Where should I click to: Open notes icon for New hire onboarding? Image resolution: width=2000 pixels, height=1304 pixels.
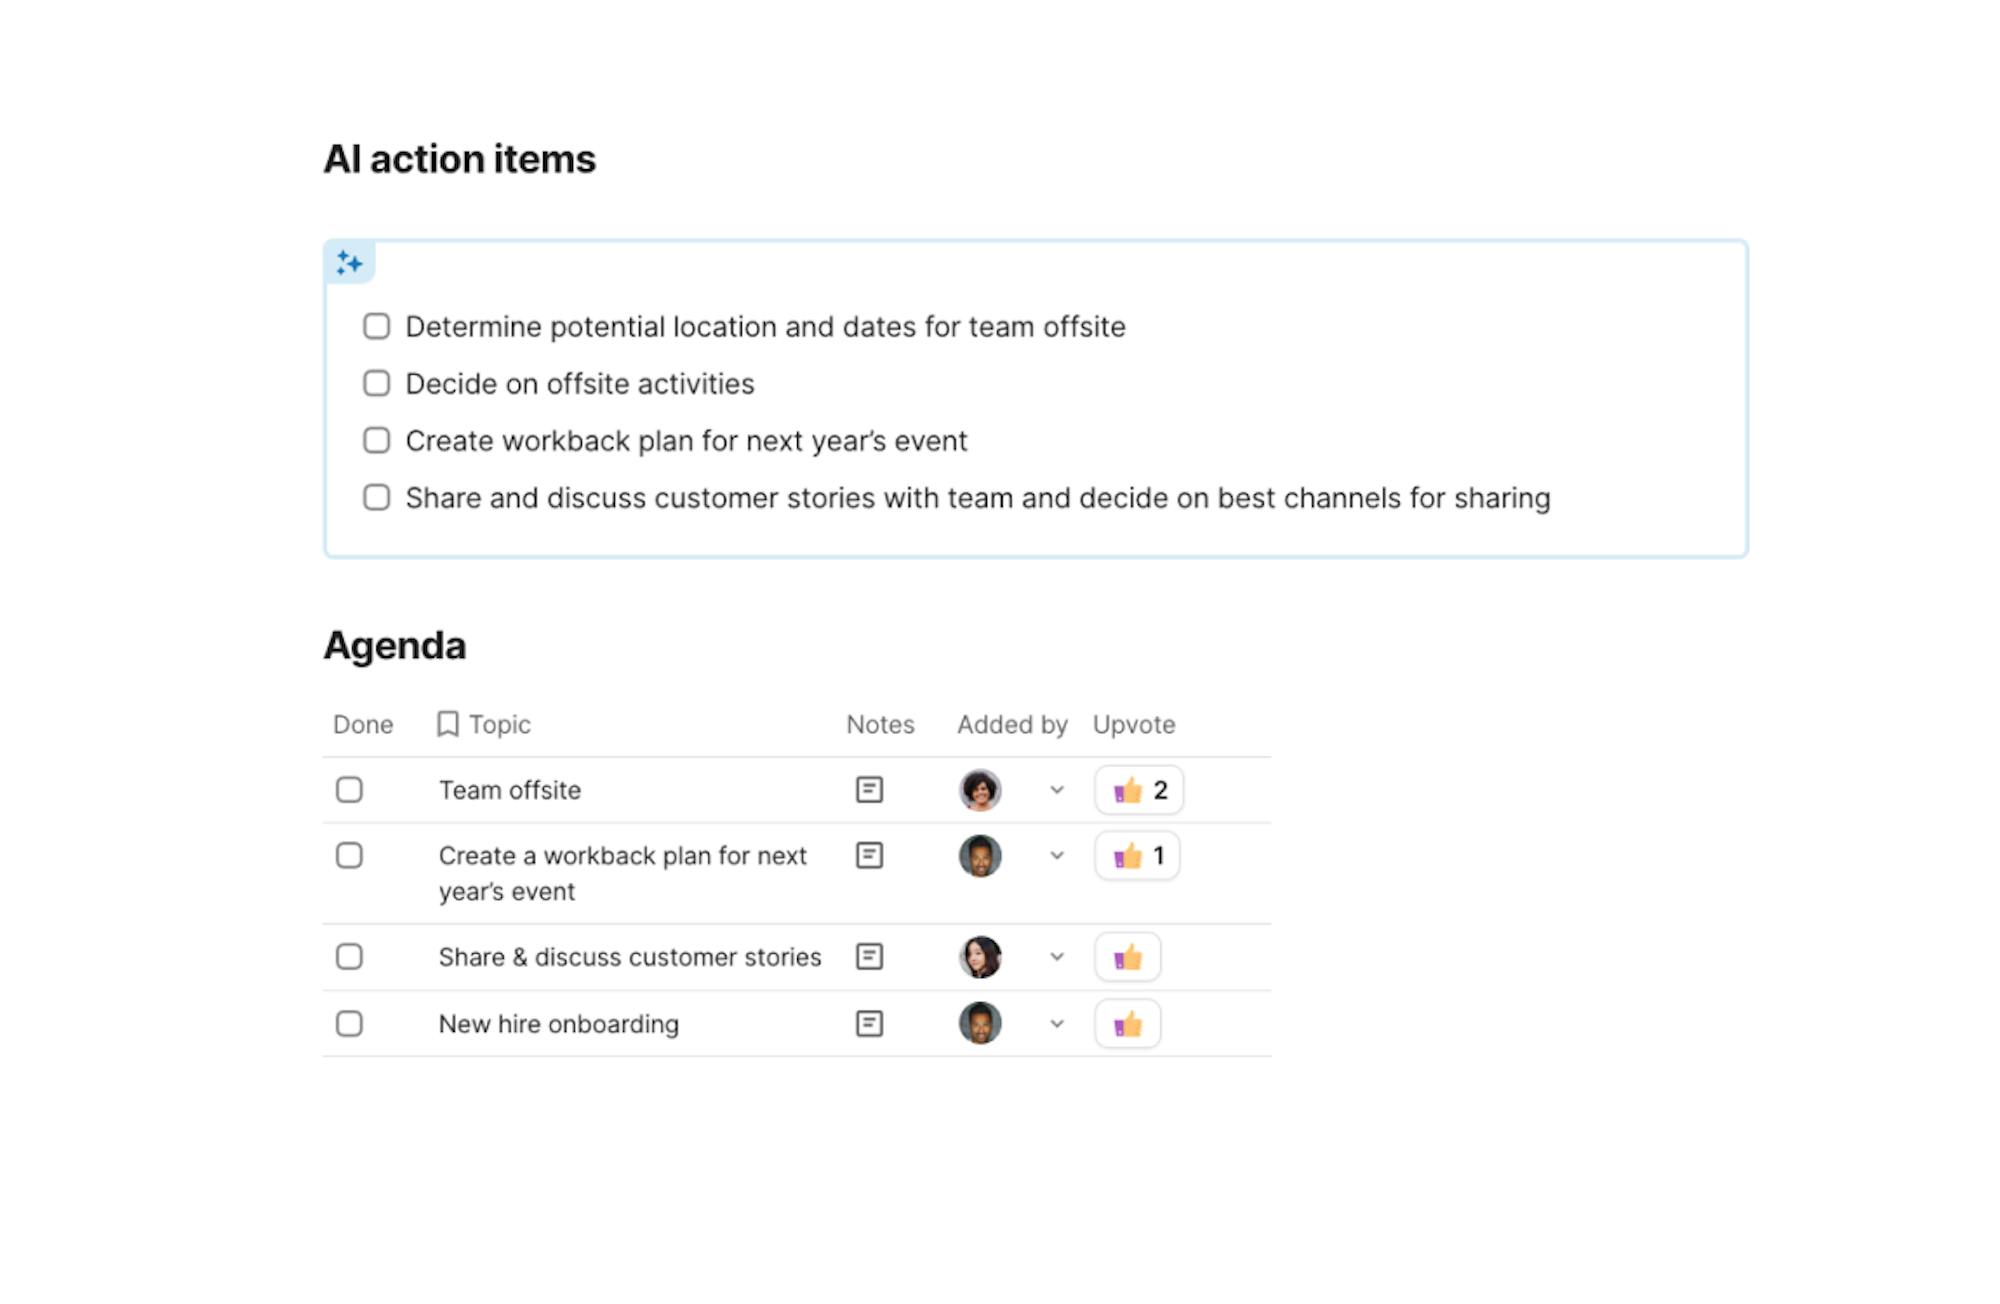pyautogui.click(x=869, y=1024)
